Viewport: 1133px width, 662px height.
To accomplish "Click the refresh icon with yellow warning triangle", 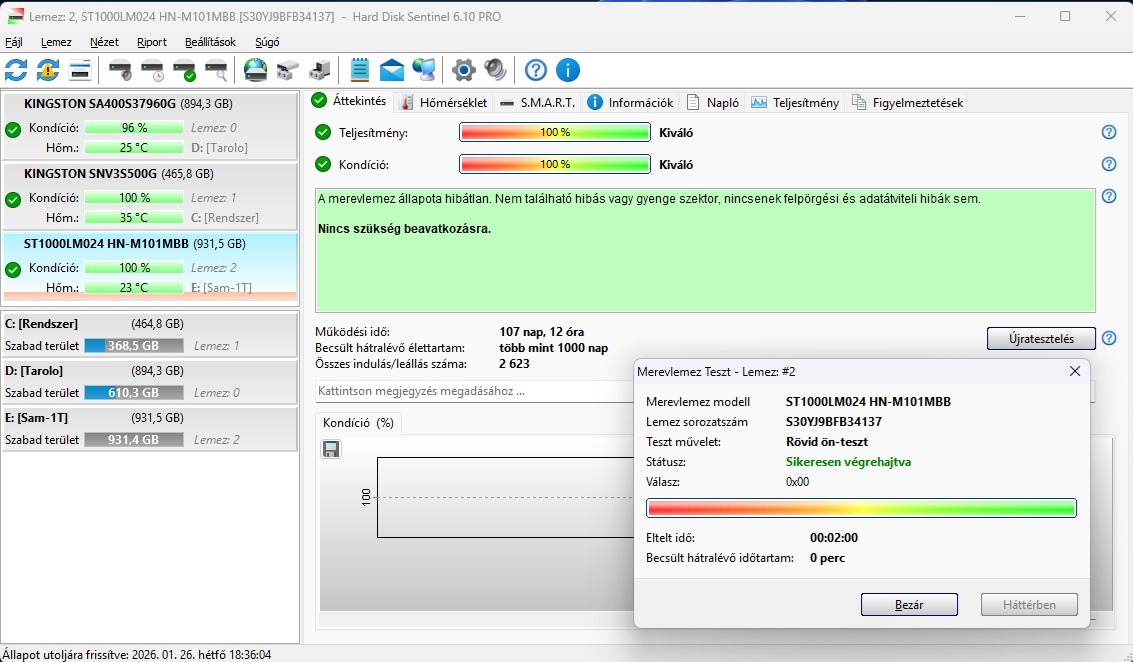I will point(48,70).
